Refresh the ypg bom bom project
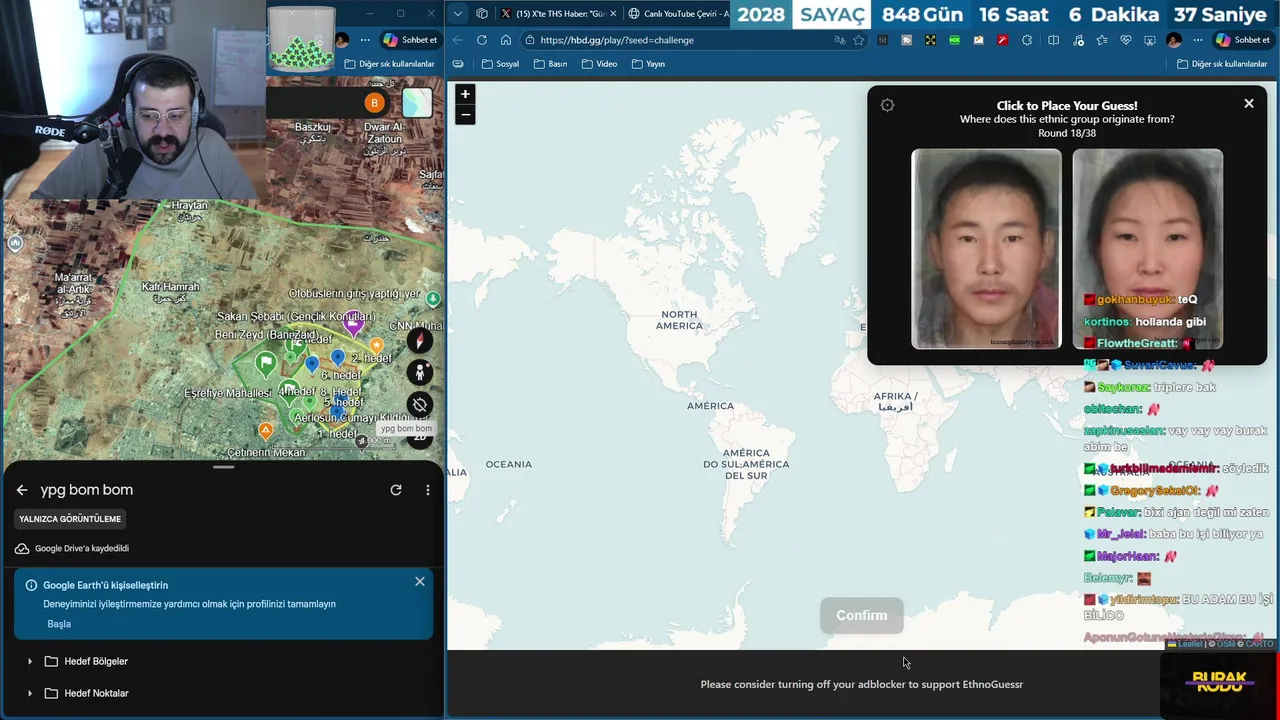This screenshot has height=720, width=1280. 396,490
